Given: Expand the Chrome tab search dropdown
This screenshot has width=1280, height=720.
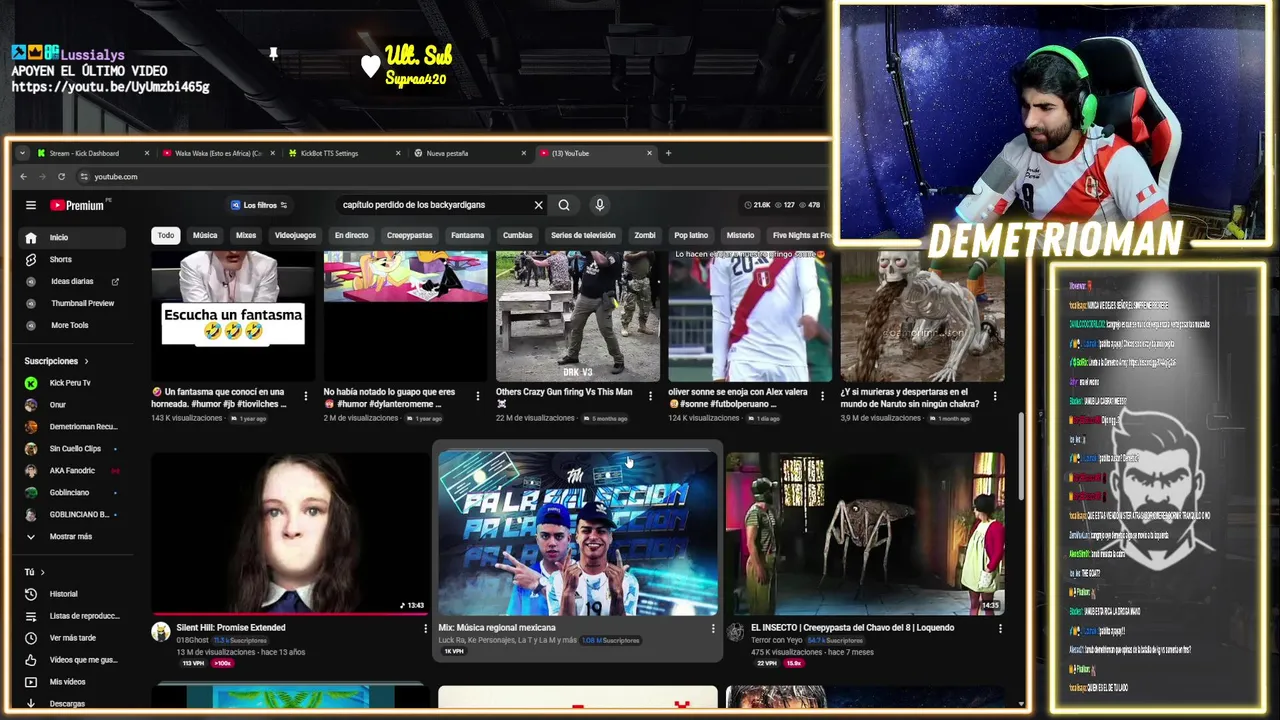Looking at the screenshot, I should 22,153.
